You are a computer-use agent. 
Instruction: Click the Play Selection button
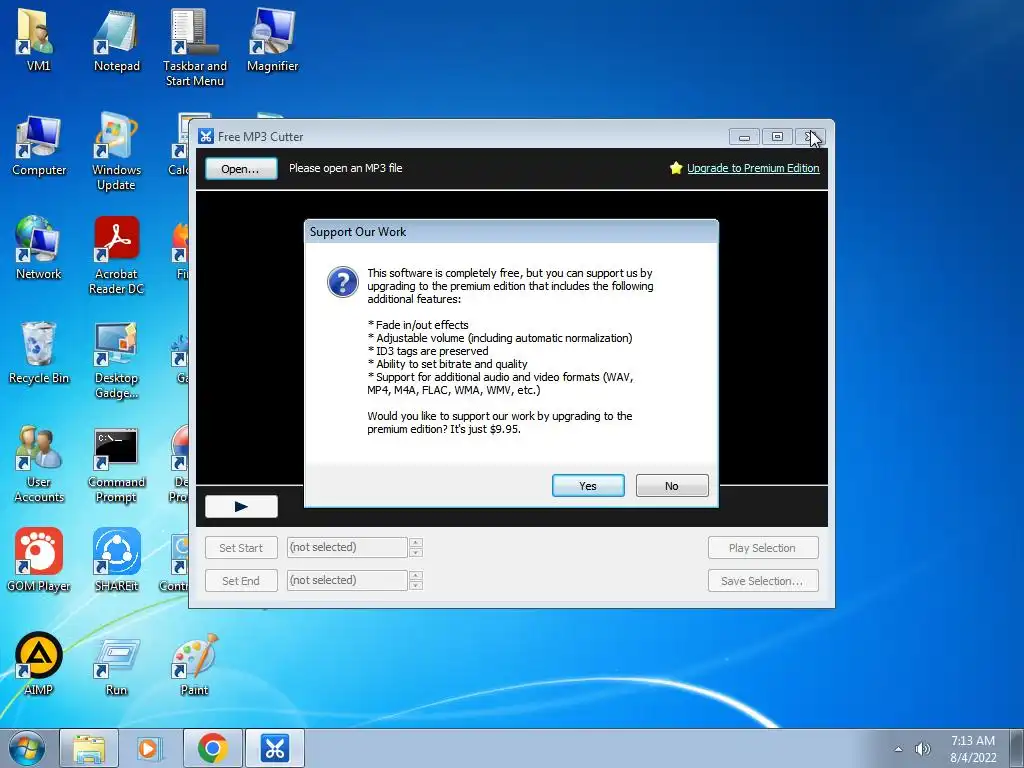[x=762, y=547]
